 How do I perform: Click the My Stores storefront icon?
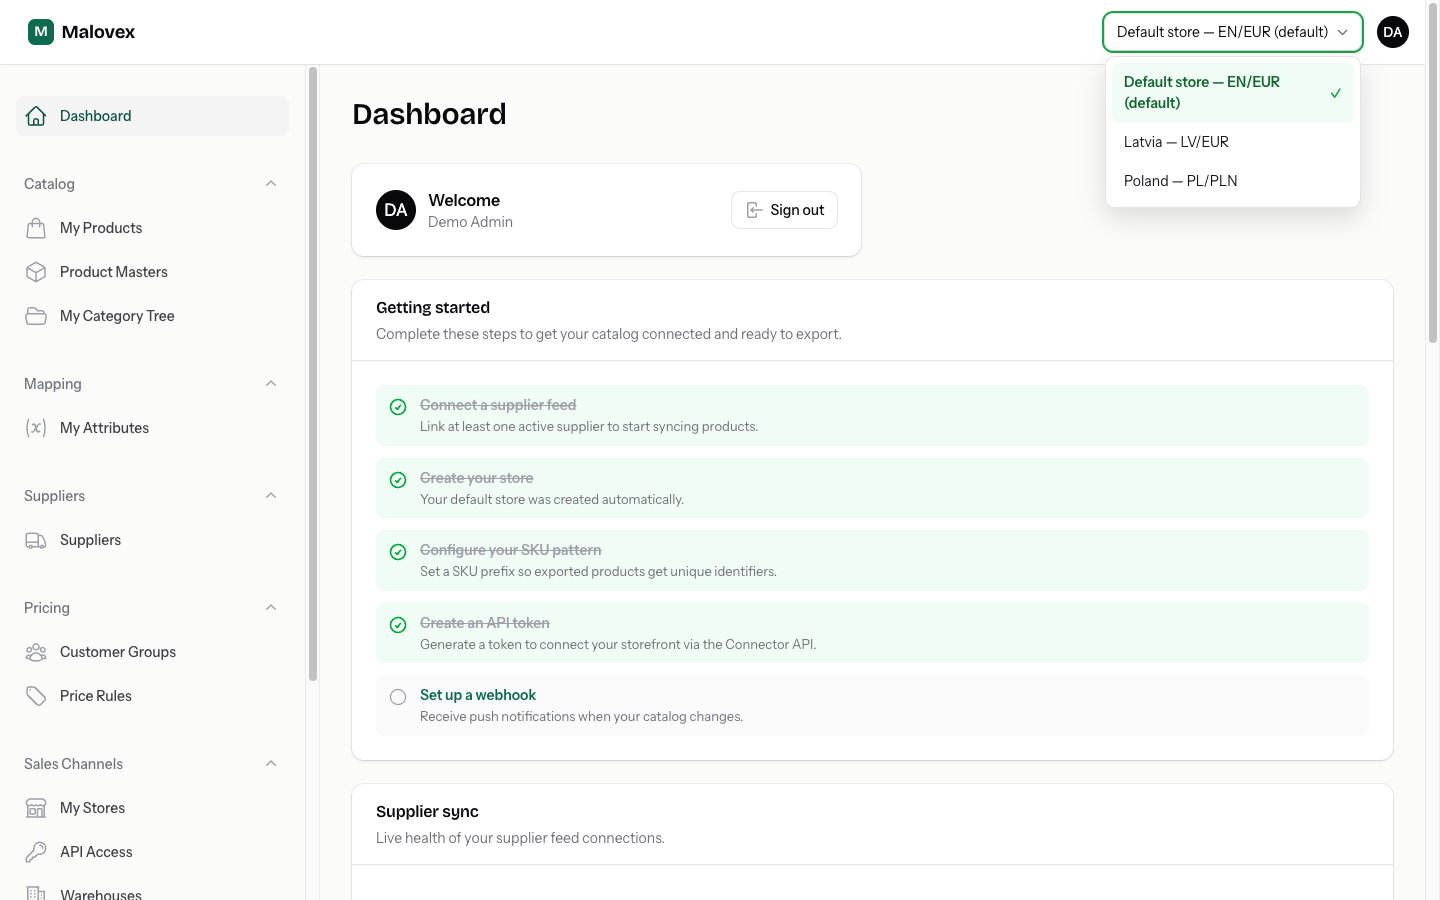(x=36, y=808)
